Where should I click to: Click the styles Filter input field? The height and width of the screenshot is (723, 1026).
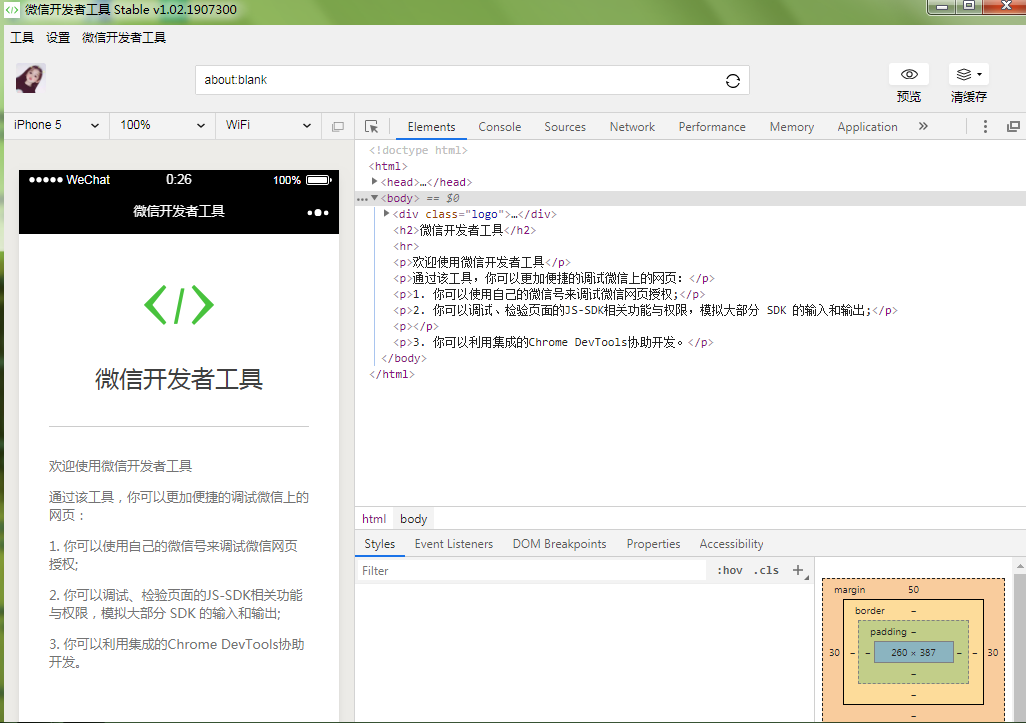tap(531, 571)
